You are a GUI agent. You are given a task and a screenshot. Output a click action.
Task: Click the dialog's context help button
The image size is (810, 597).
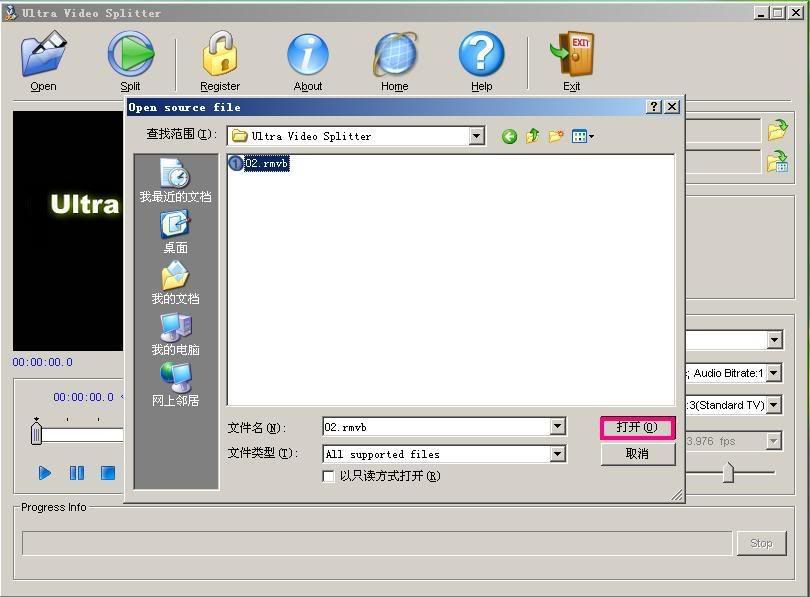(x=654, y=107)
